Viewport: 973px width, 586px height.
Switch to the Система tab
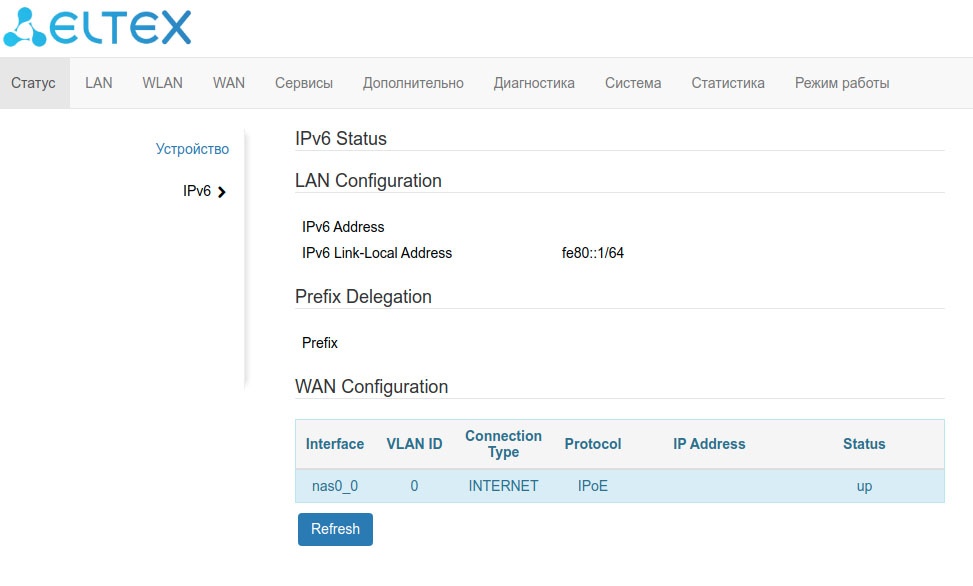pyautogui.click(x=633, y=83)
